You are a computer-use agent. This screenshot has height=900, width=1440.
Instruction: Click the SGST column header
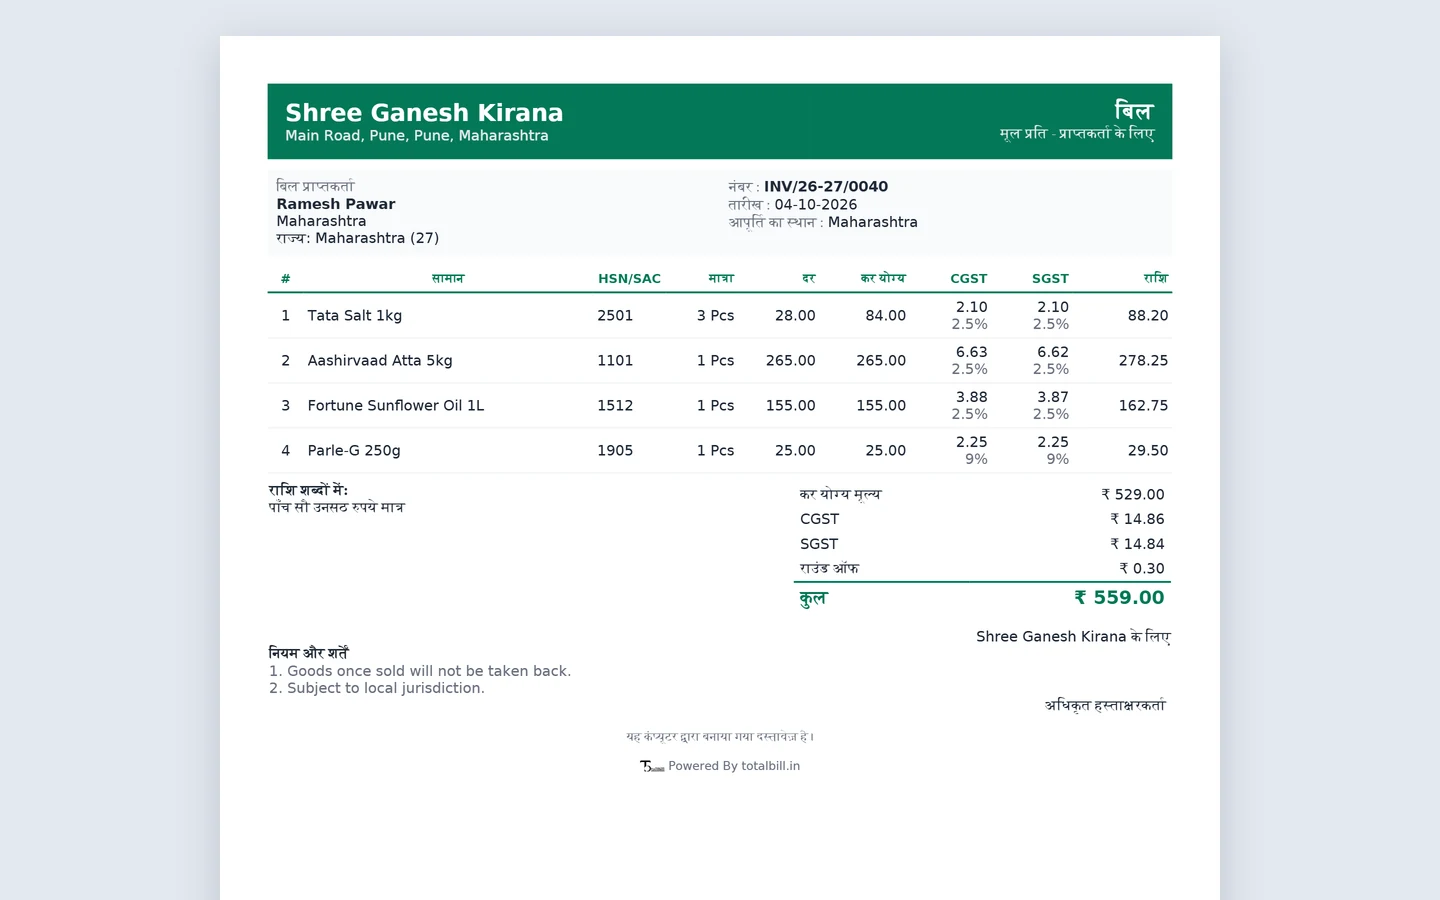[1050, 279]
